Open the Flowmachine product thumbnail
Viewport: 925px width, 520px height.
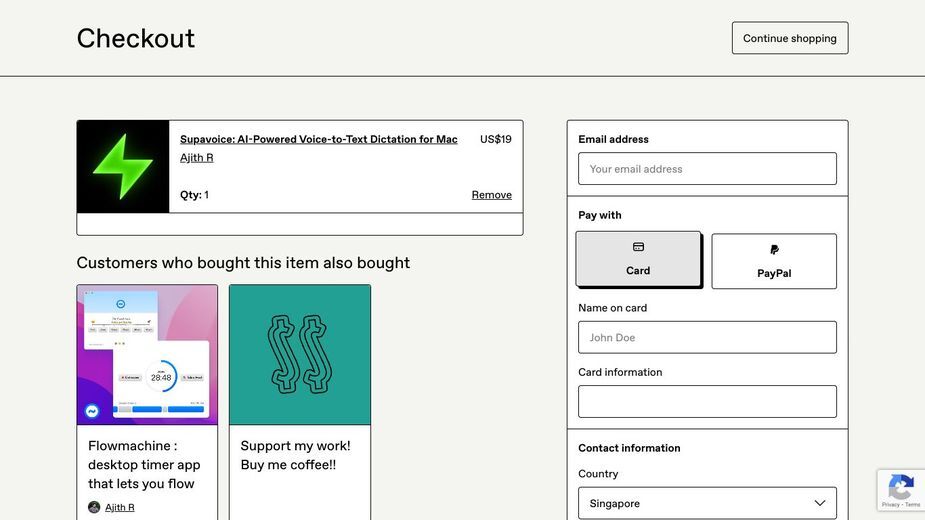147,355
